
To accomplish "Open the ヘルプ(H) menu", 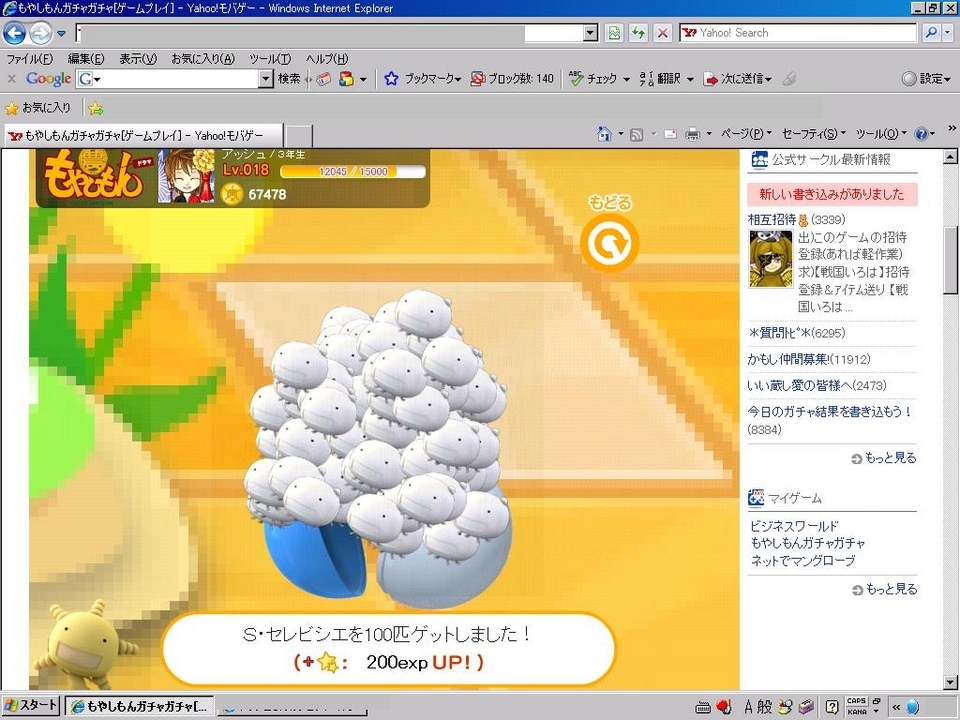I will pos(327,59).
